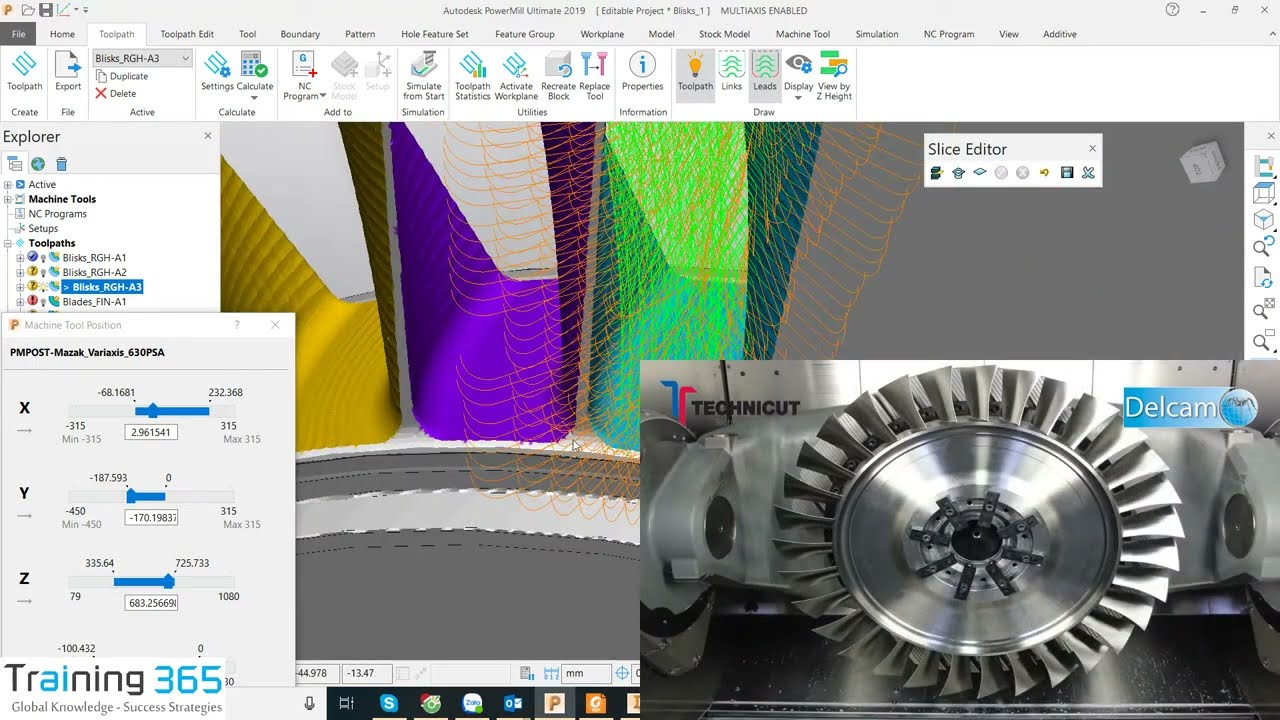Click the Export toolpath icon
1280x720 pixels.
click(x=68, y=65)
